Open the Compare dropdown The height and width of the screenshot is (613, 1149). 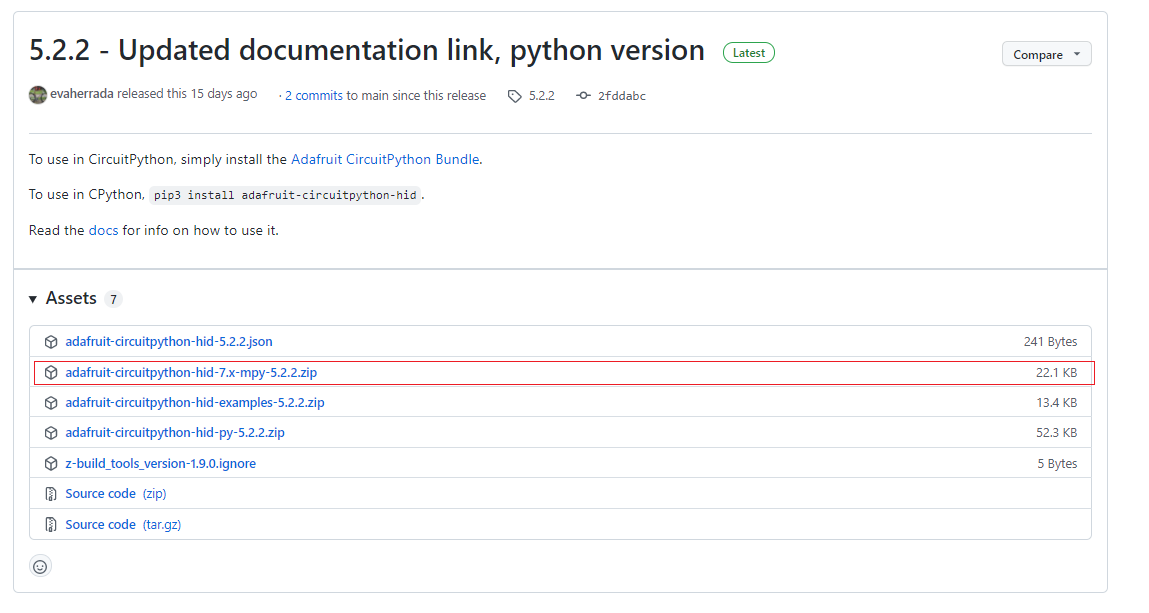click(1046, 55)
